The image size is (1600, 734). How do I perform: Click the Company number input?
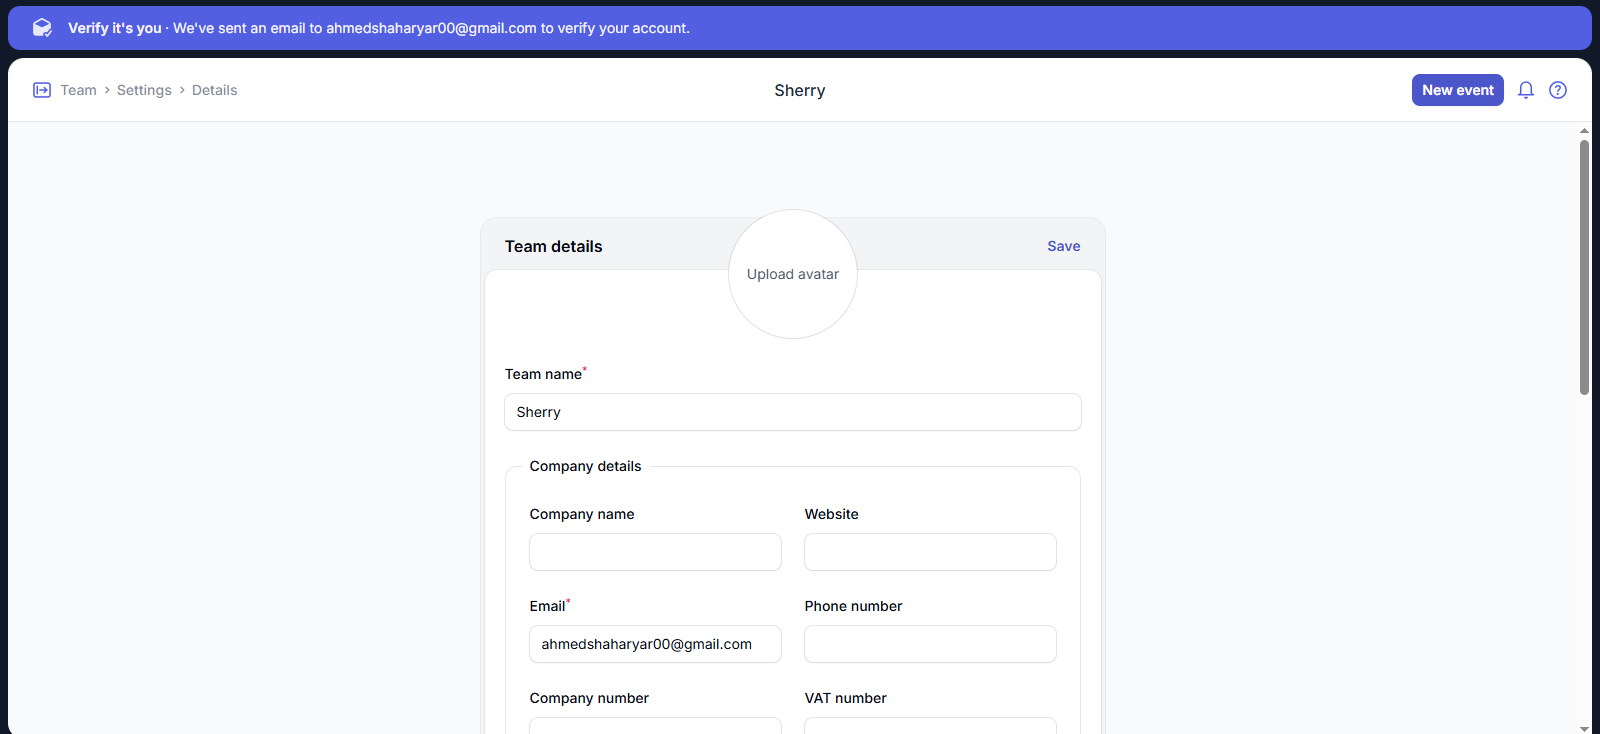pos(655,725)
